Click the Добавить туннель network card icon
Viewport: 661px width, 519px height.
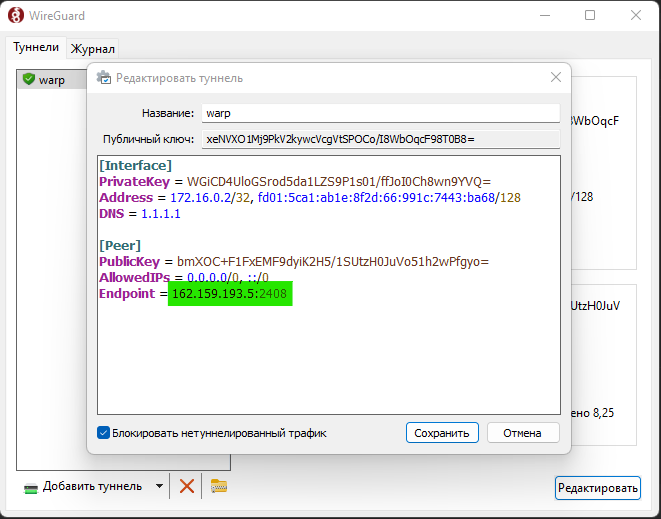pos(31,487)
